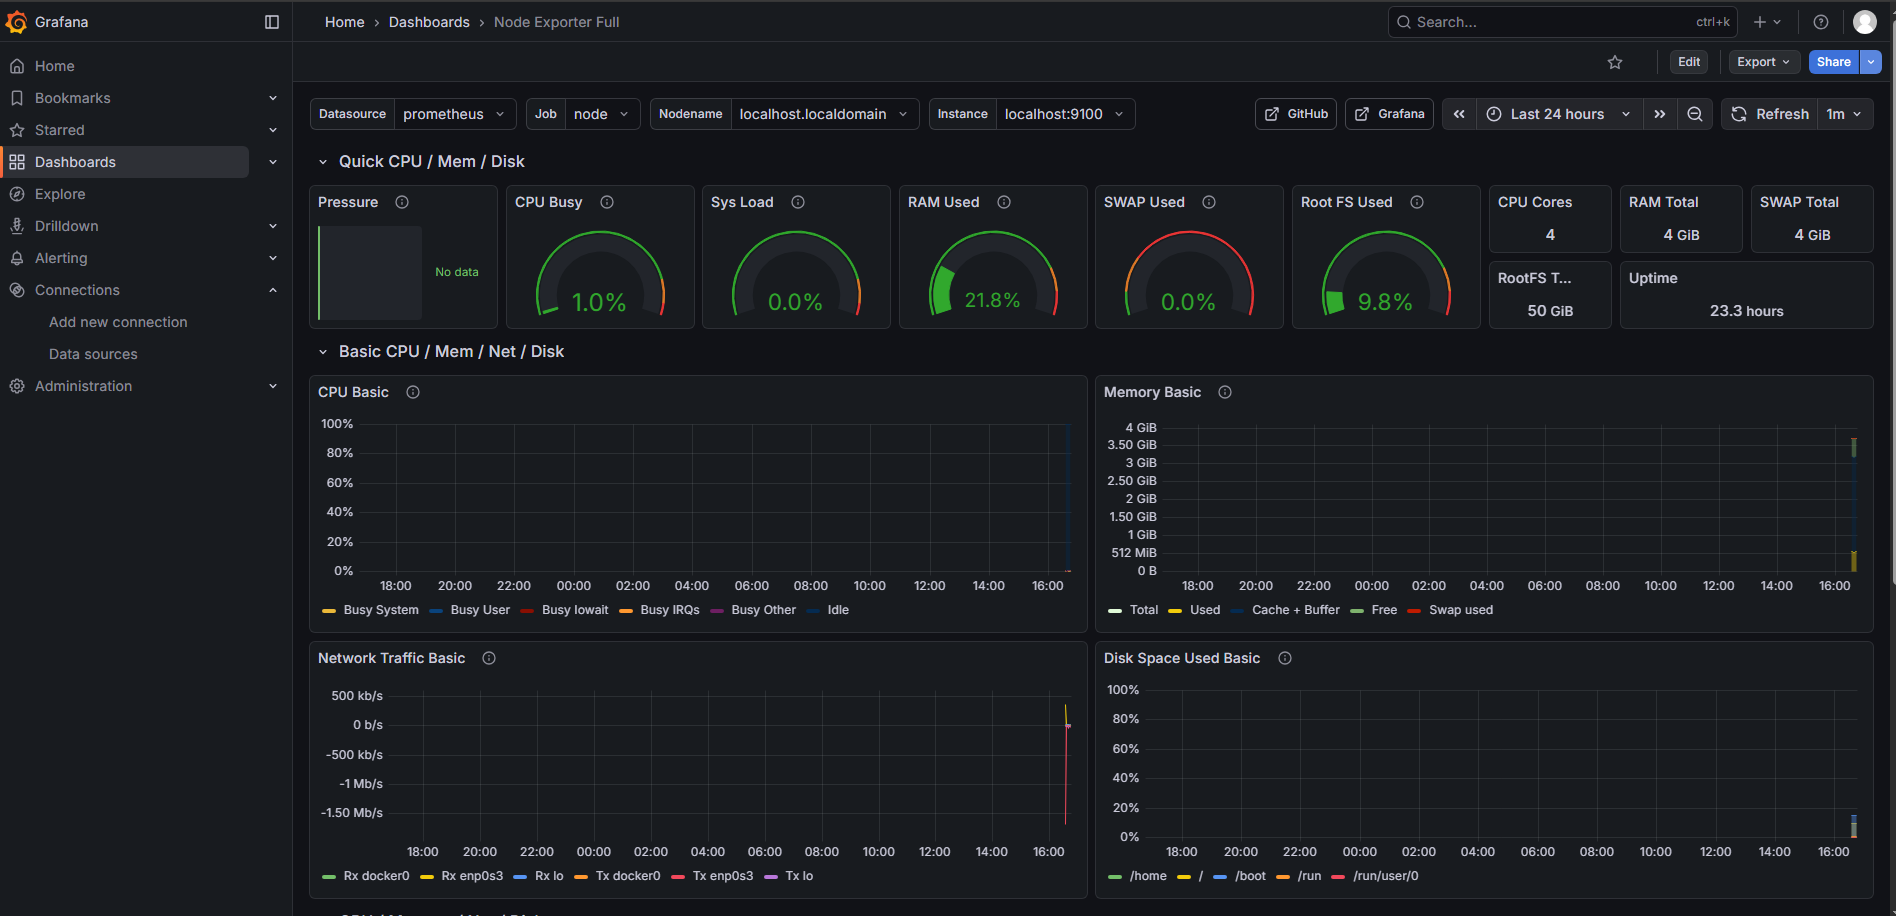
Task: Click the user profile avatar
Action: click(1864, 22)
